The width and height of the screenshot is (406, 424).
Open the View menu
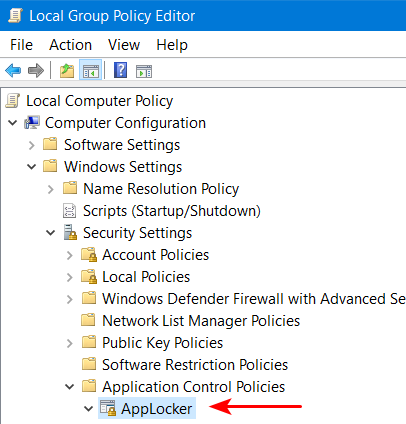pos(124,45)
